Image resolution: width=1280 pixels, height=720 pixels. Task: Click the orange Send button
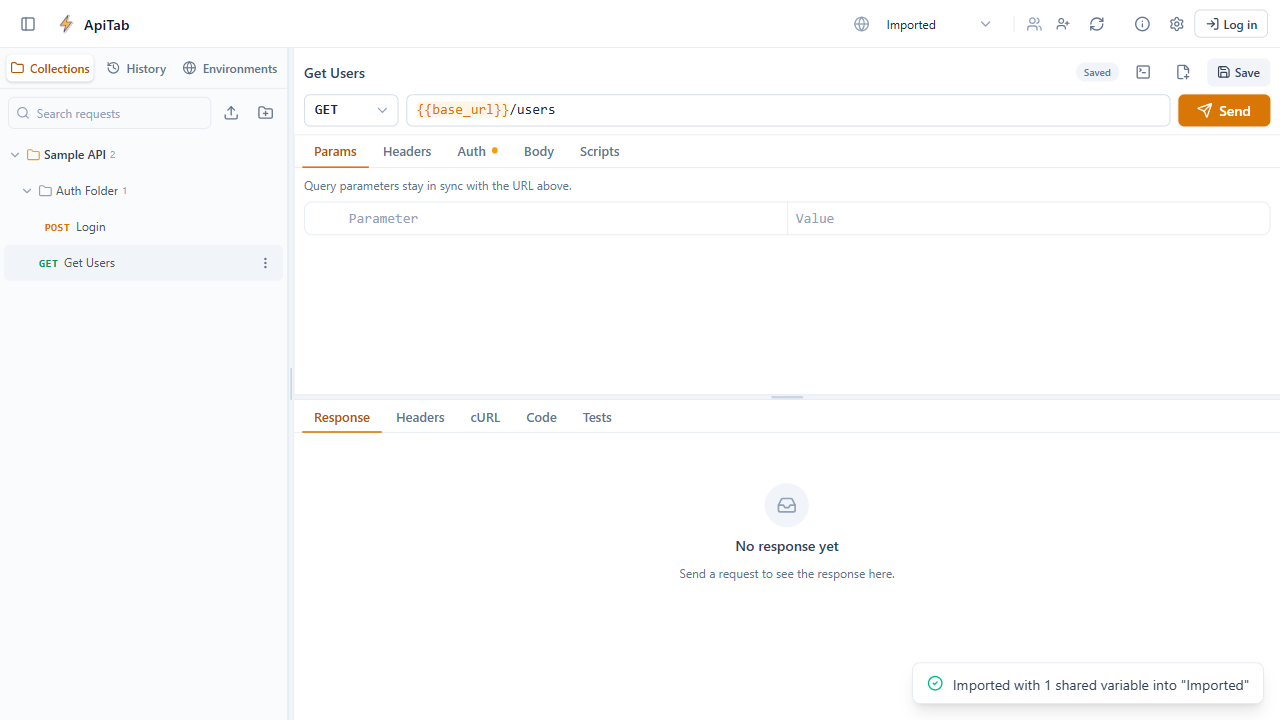(x=1224, y=110)
